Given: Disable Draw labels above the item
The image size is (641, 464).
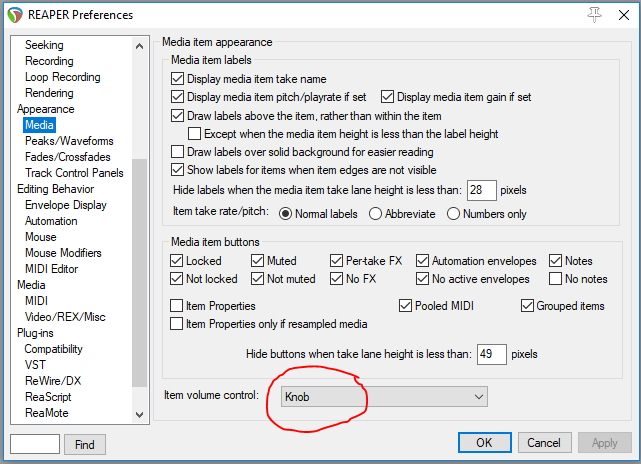Looking at the screenshot, I should (177, 116).
